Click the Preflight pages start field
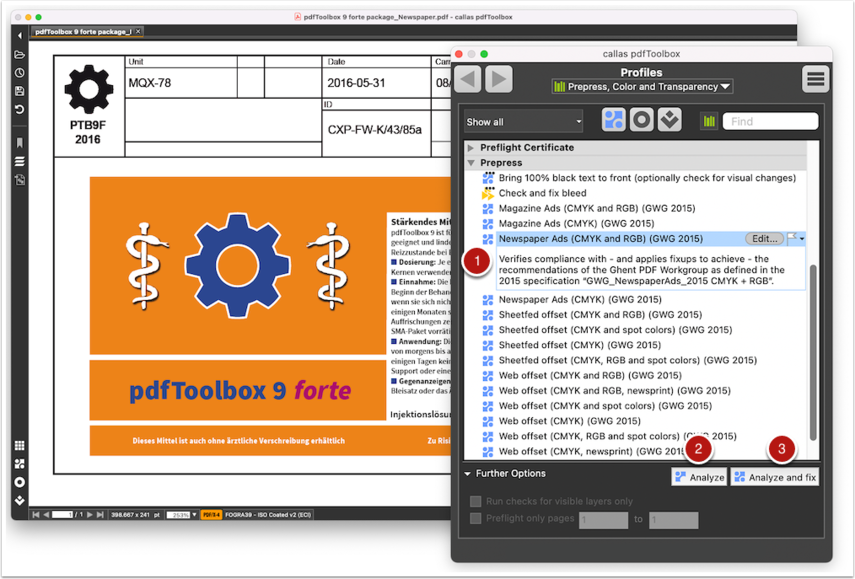Image resolution: width=855 pixels, height=579 pixels. click(604, 520)
